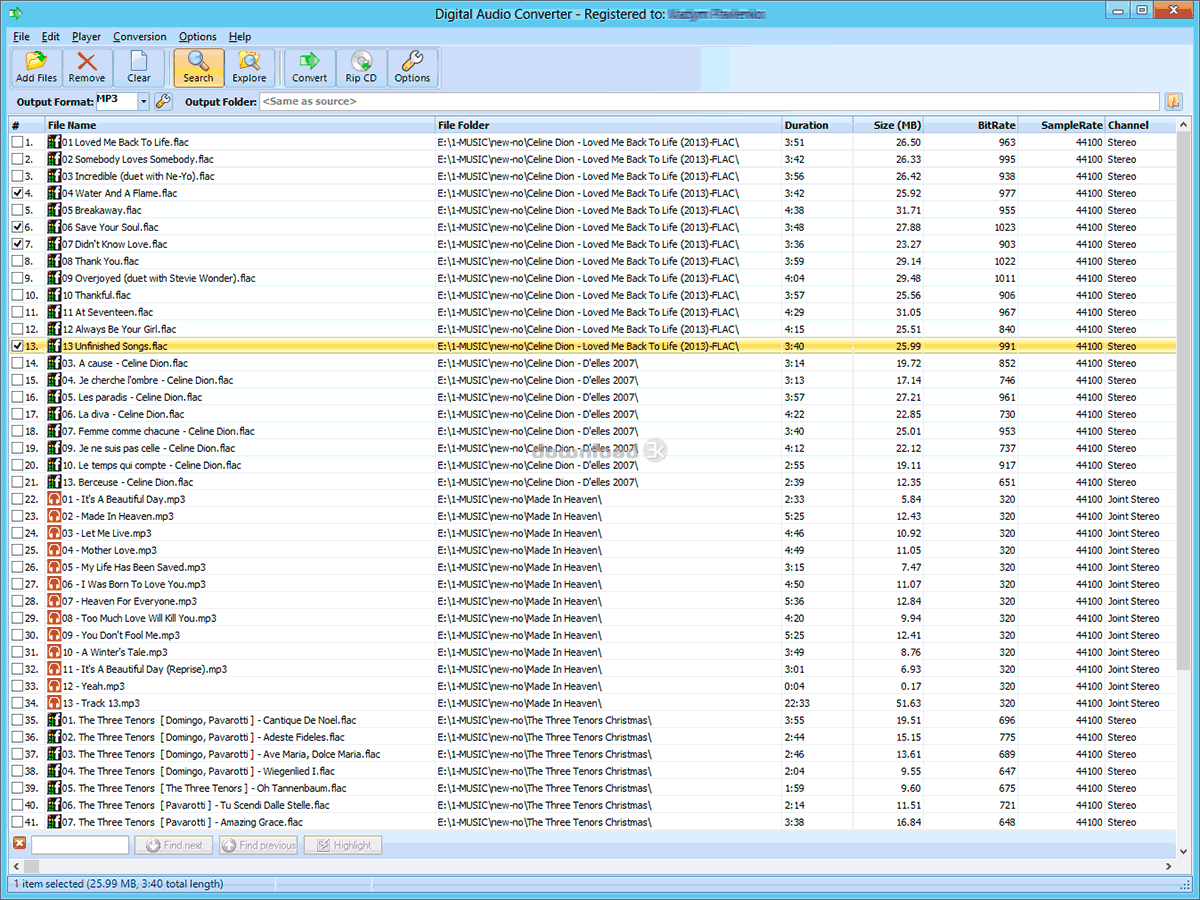Uncheck the box for row 13 Unfinished Songs
1200x900 pixels.
point(17,346)
